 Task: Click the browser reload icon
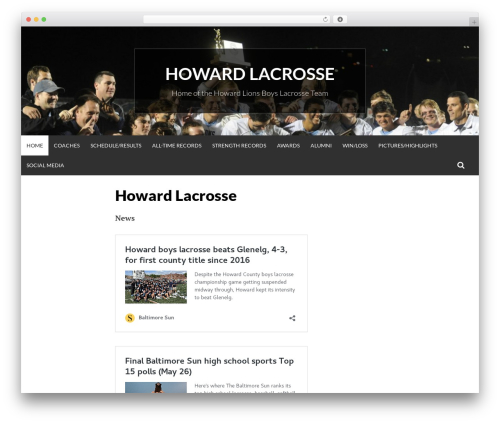(x=325, y=19)
